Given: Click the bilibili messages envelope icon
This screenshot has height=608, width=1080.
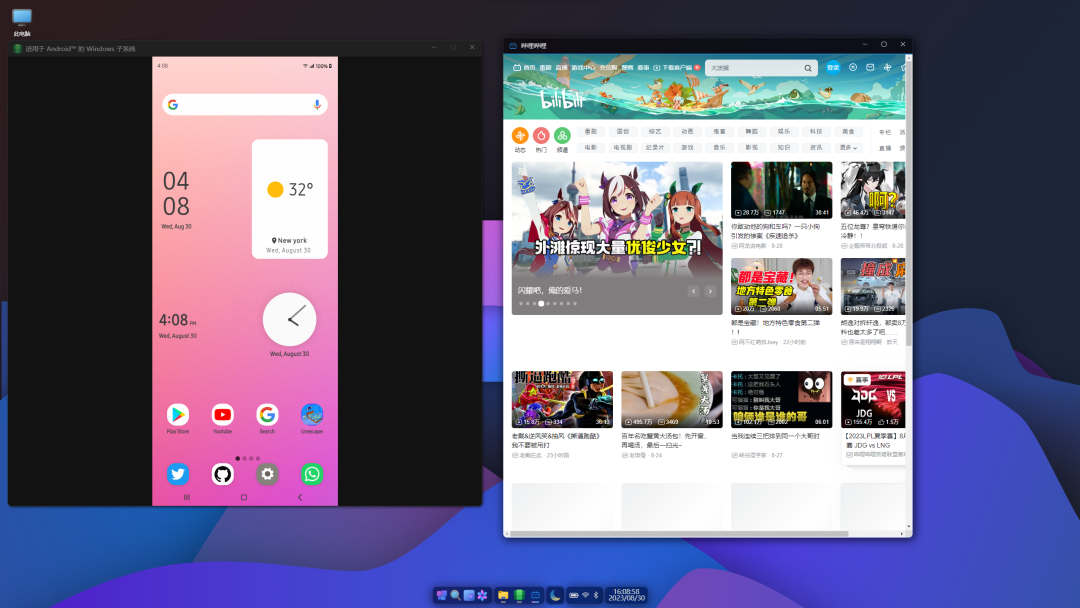Looking at the screenshot, I should click(x=870, y=67).
